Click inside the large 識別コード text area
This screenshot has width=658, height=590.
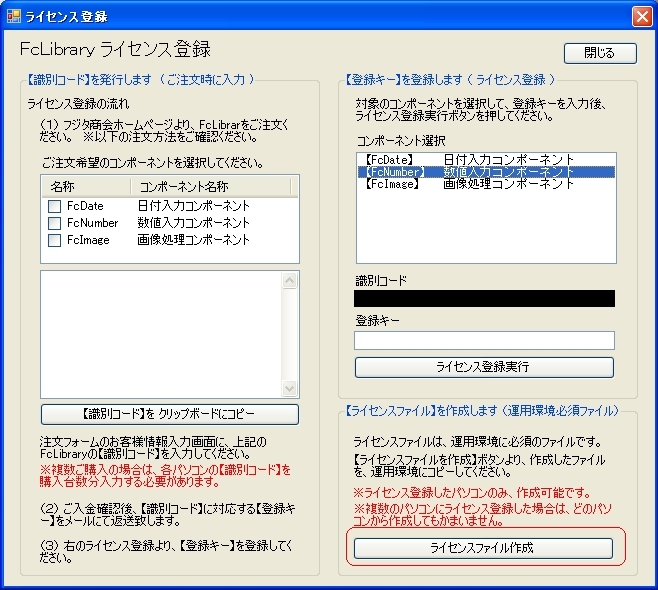162,334
